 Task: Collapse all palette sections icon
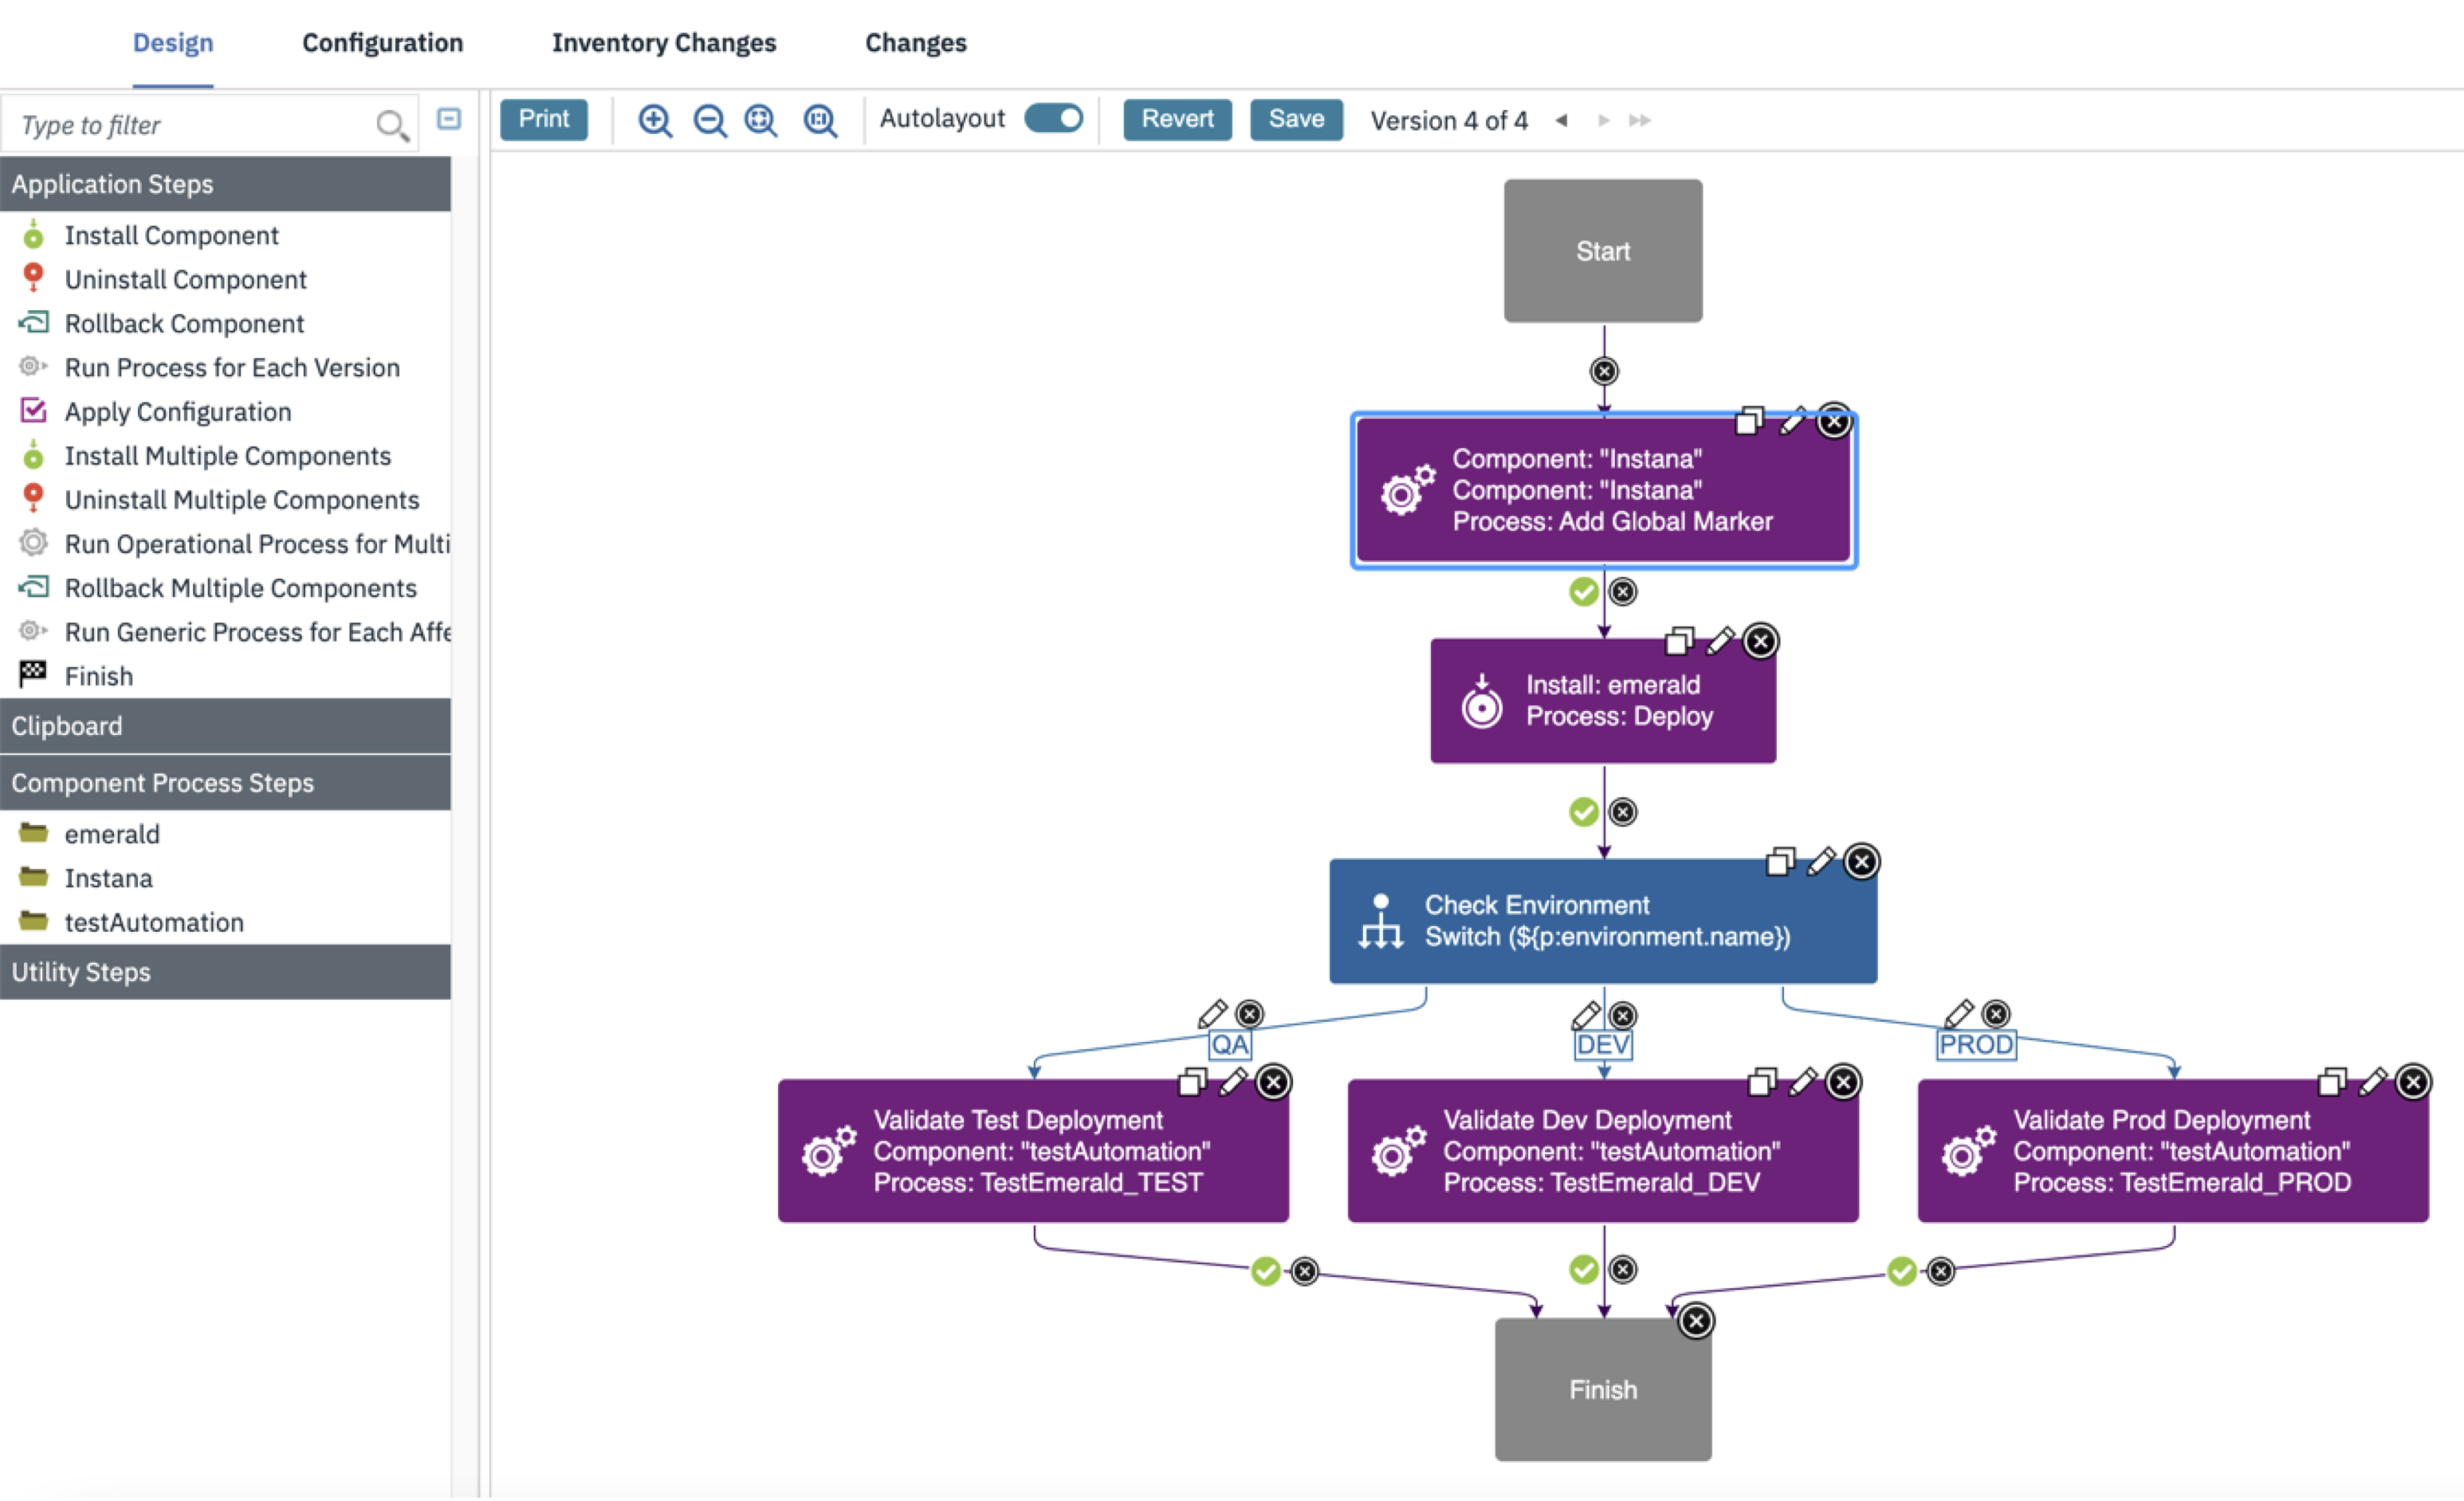coord(449,120)
